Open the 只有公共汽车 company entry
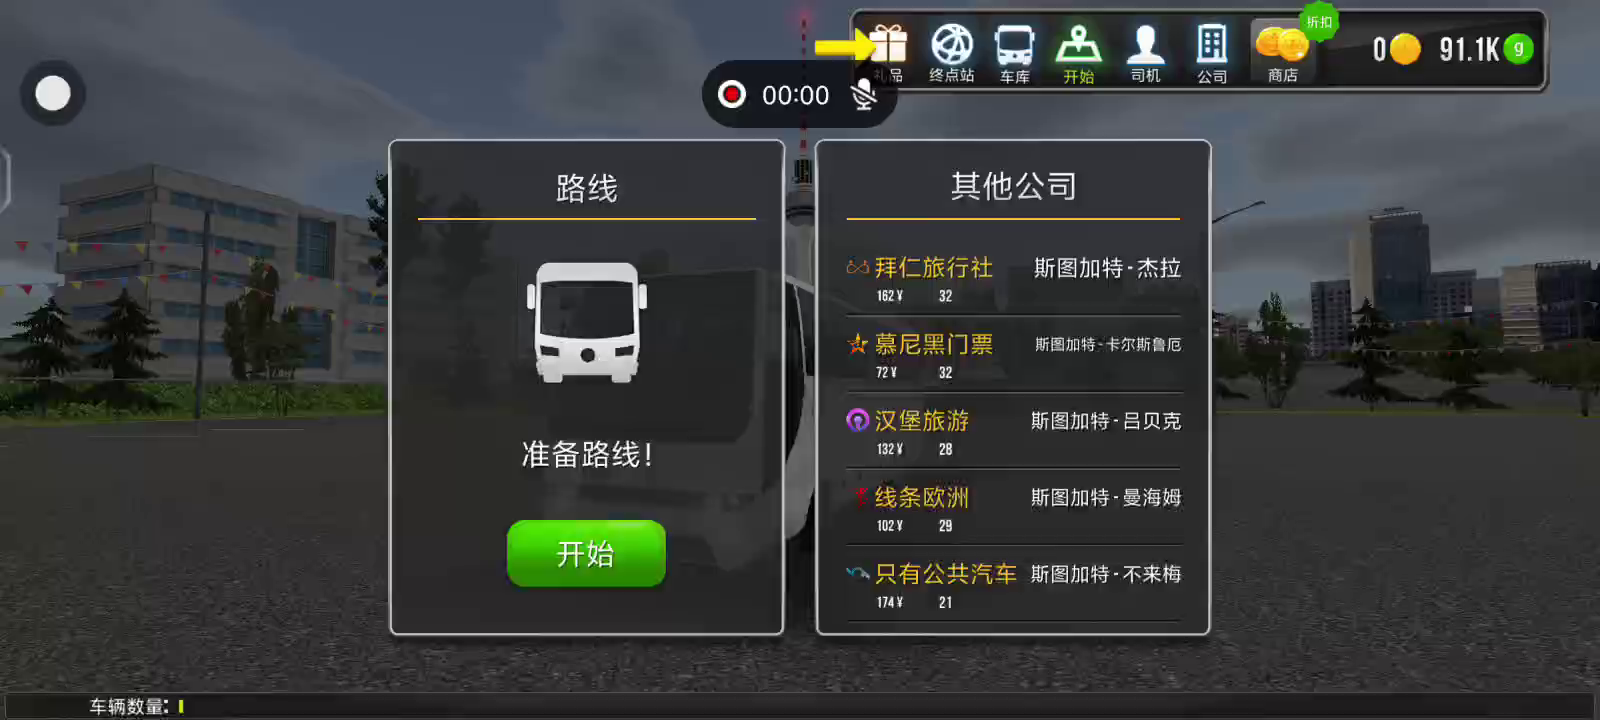 [x=1013, y=585]
